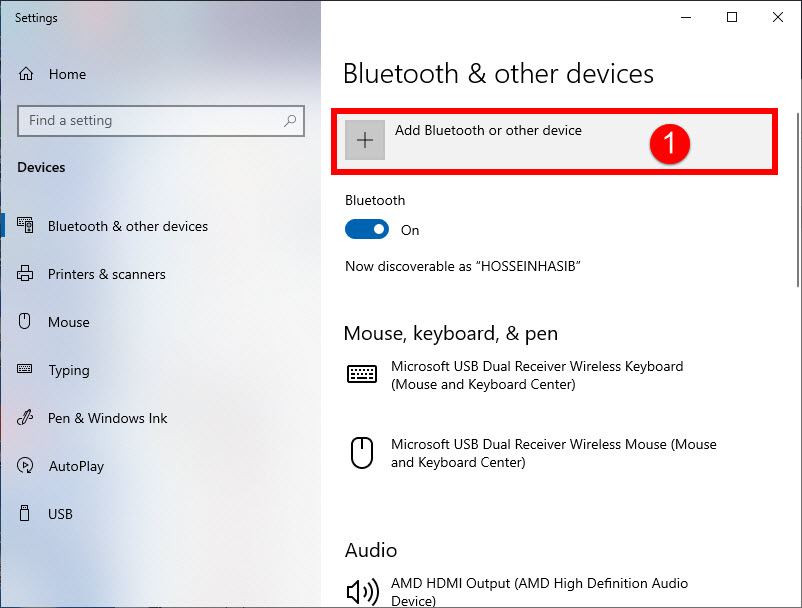The height and width of the screenshot is (608, 802).
Task: Click the AutoPlay icon
Action: tap(25, 465)
